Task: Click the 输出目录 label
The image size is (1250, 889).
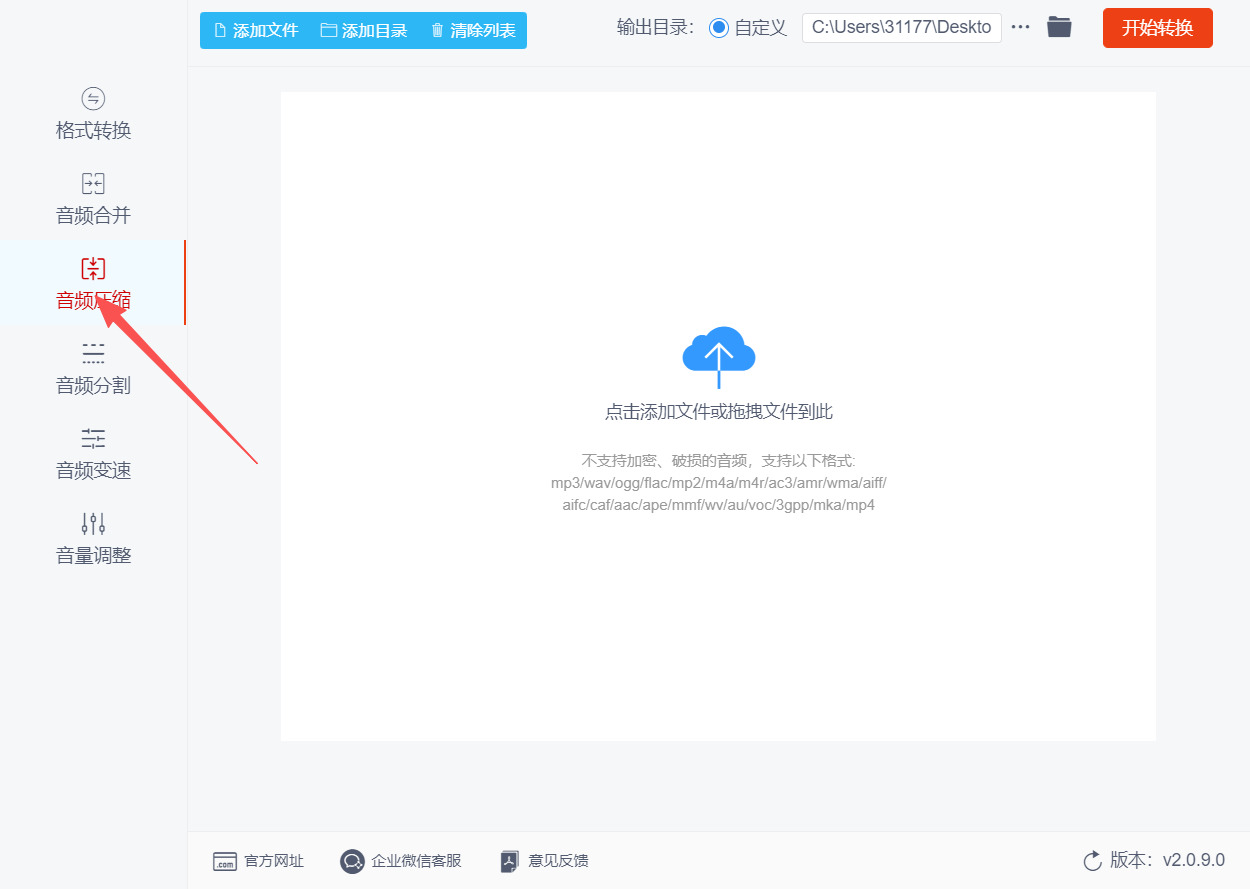Action: coord(656,28)
